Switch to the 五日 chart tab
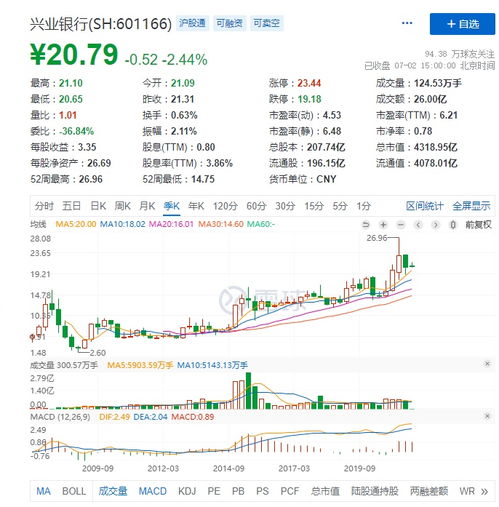Viewport: 499px width, 507px height. (x=71, y=206)
